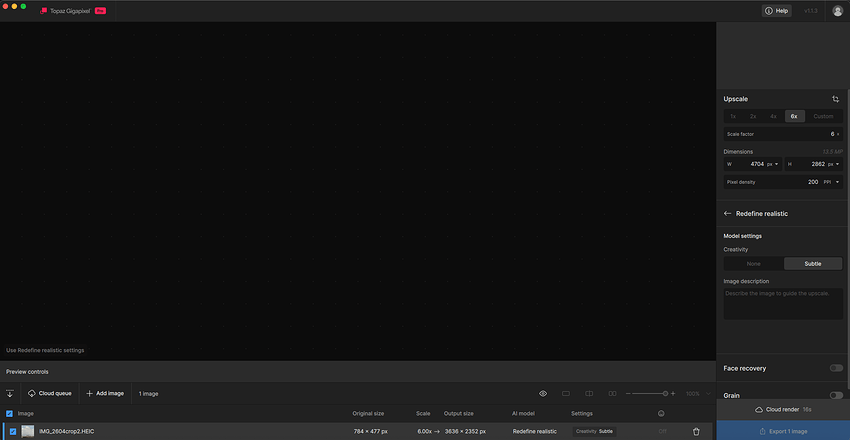Switch to single view layout icon

pyautogui.click(x=566, y=393)
